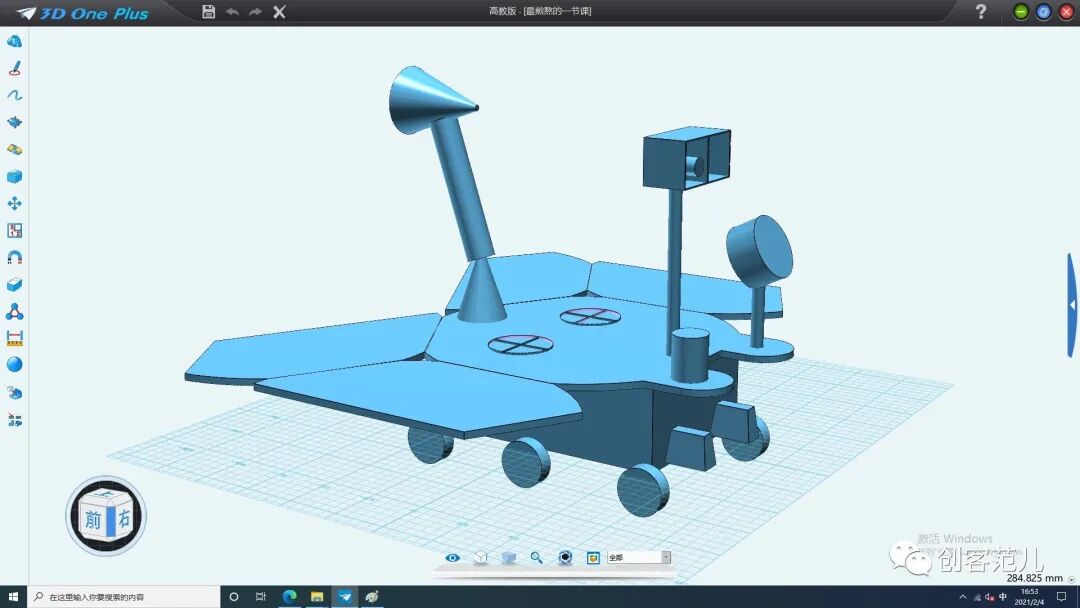Select the basic edit cube tool
Screen dimensions: 1080x608
(x=14, y=176)
